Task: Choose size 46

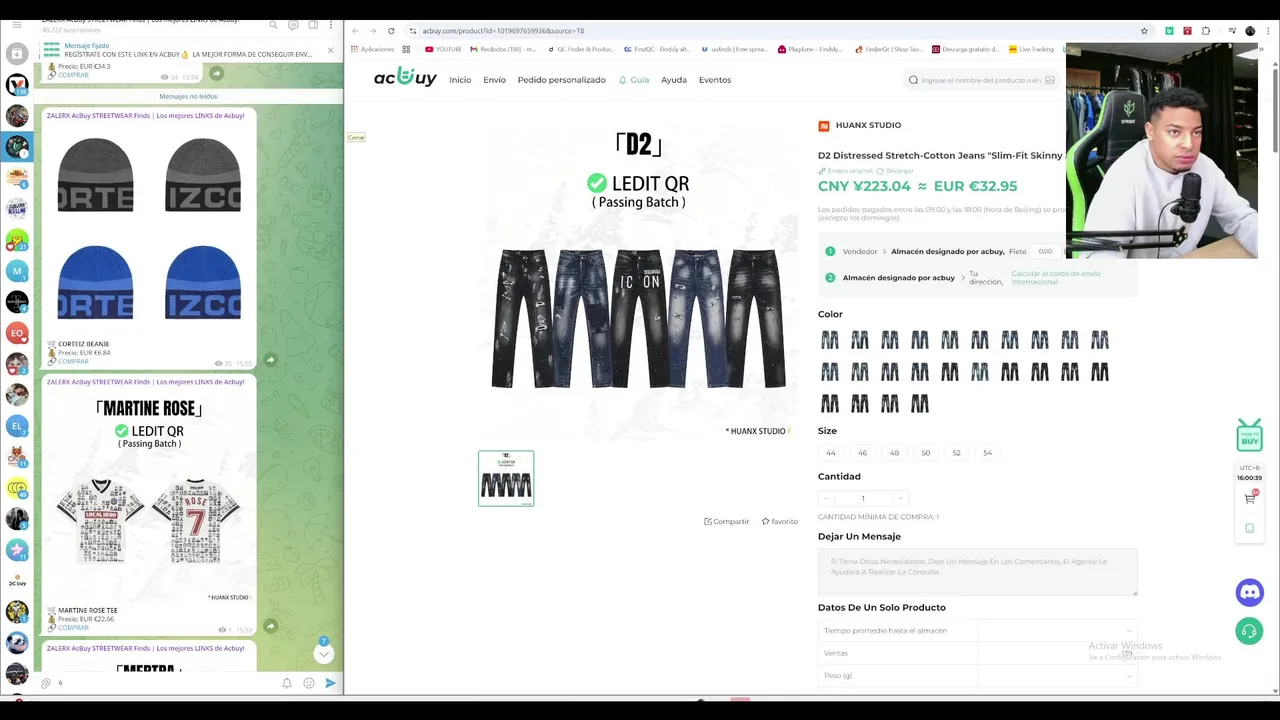Action: point(862,453)
